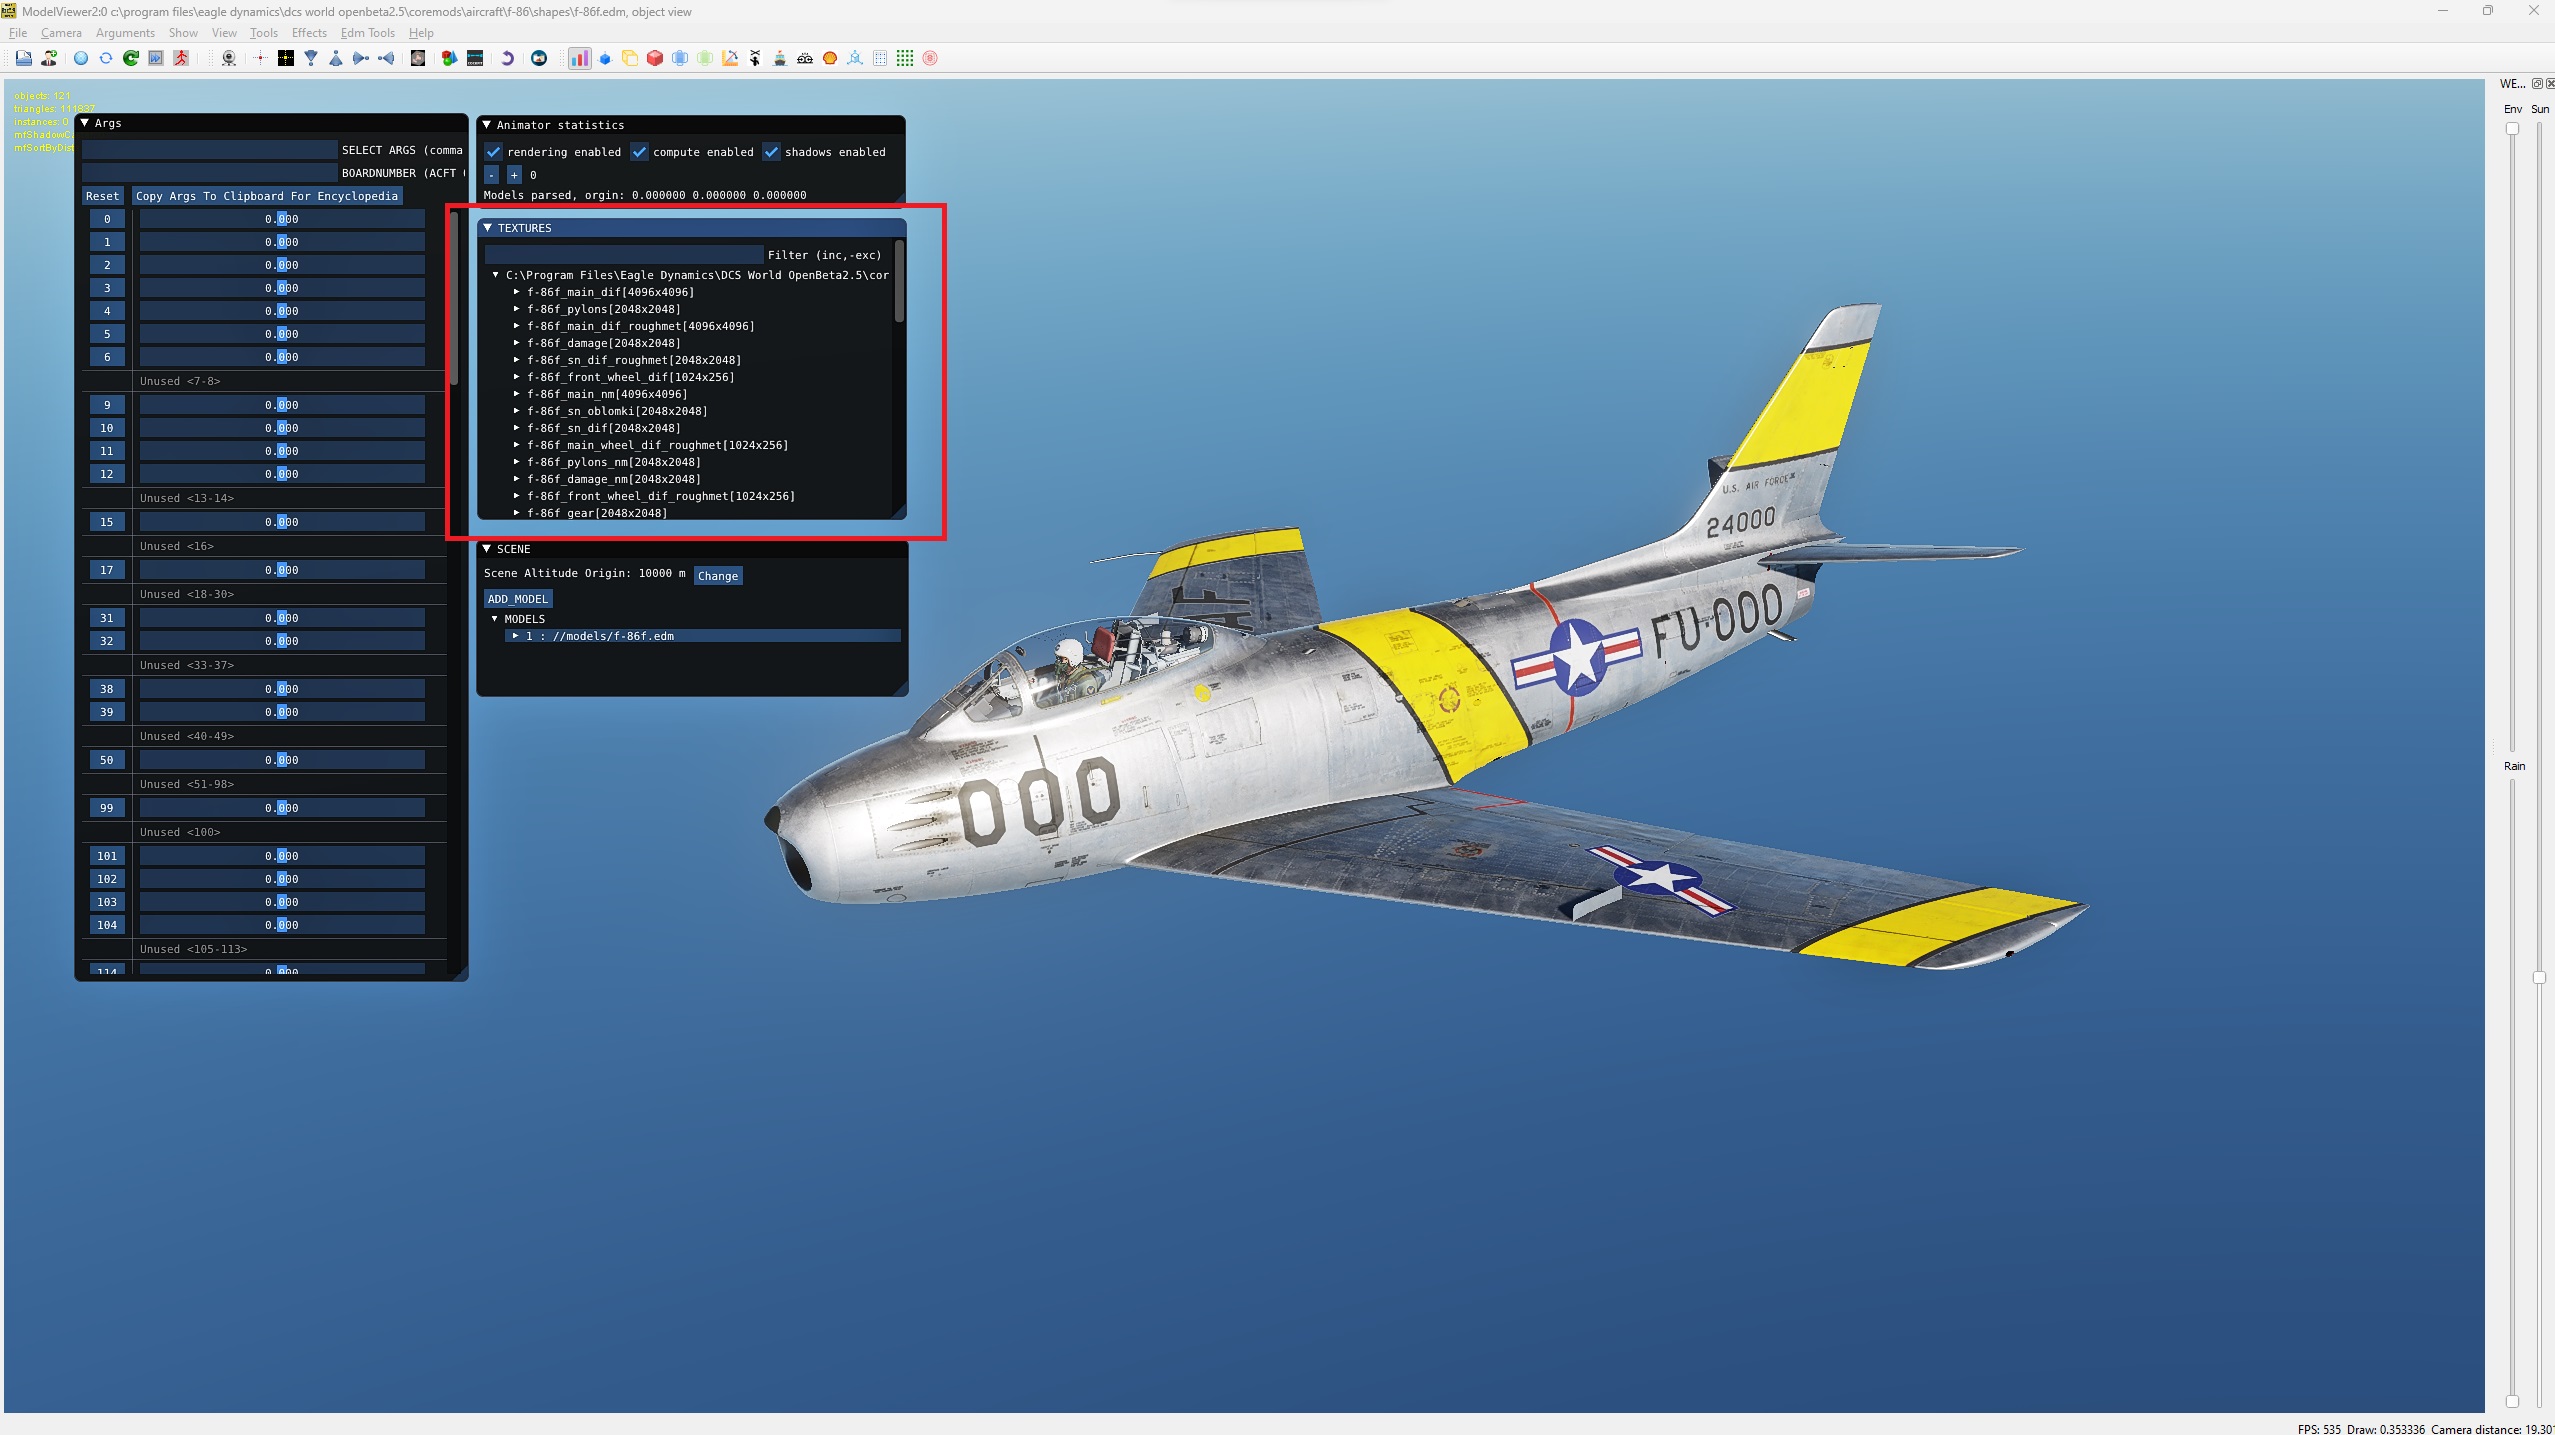
Task: Expand the f-86f_damage_nm[2048x2048] texture entry
Action: tap(517, 479)
